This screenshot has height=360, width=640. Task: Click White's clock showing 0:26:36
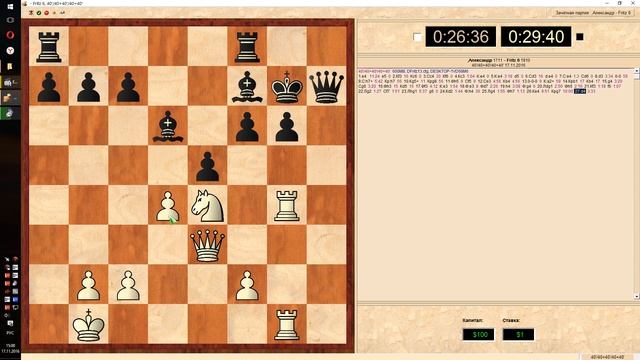(x=461, y=37)
